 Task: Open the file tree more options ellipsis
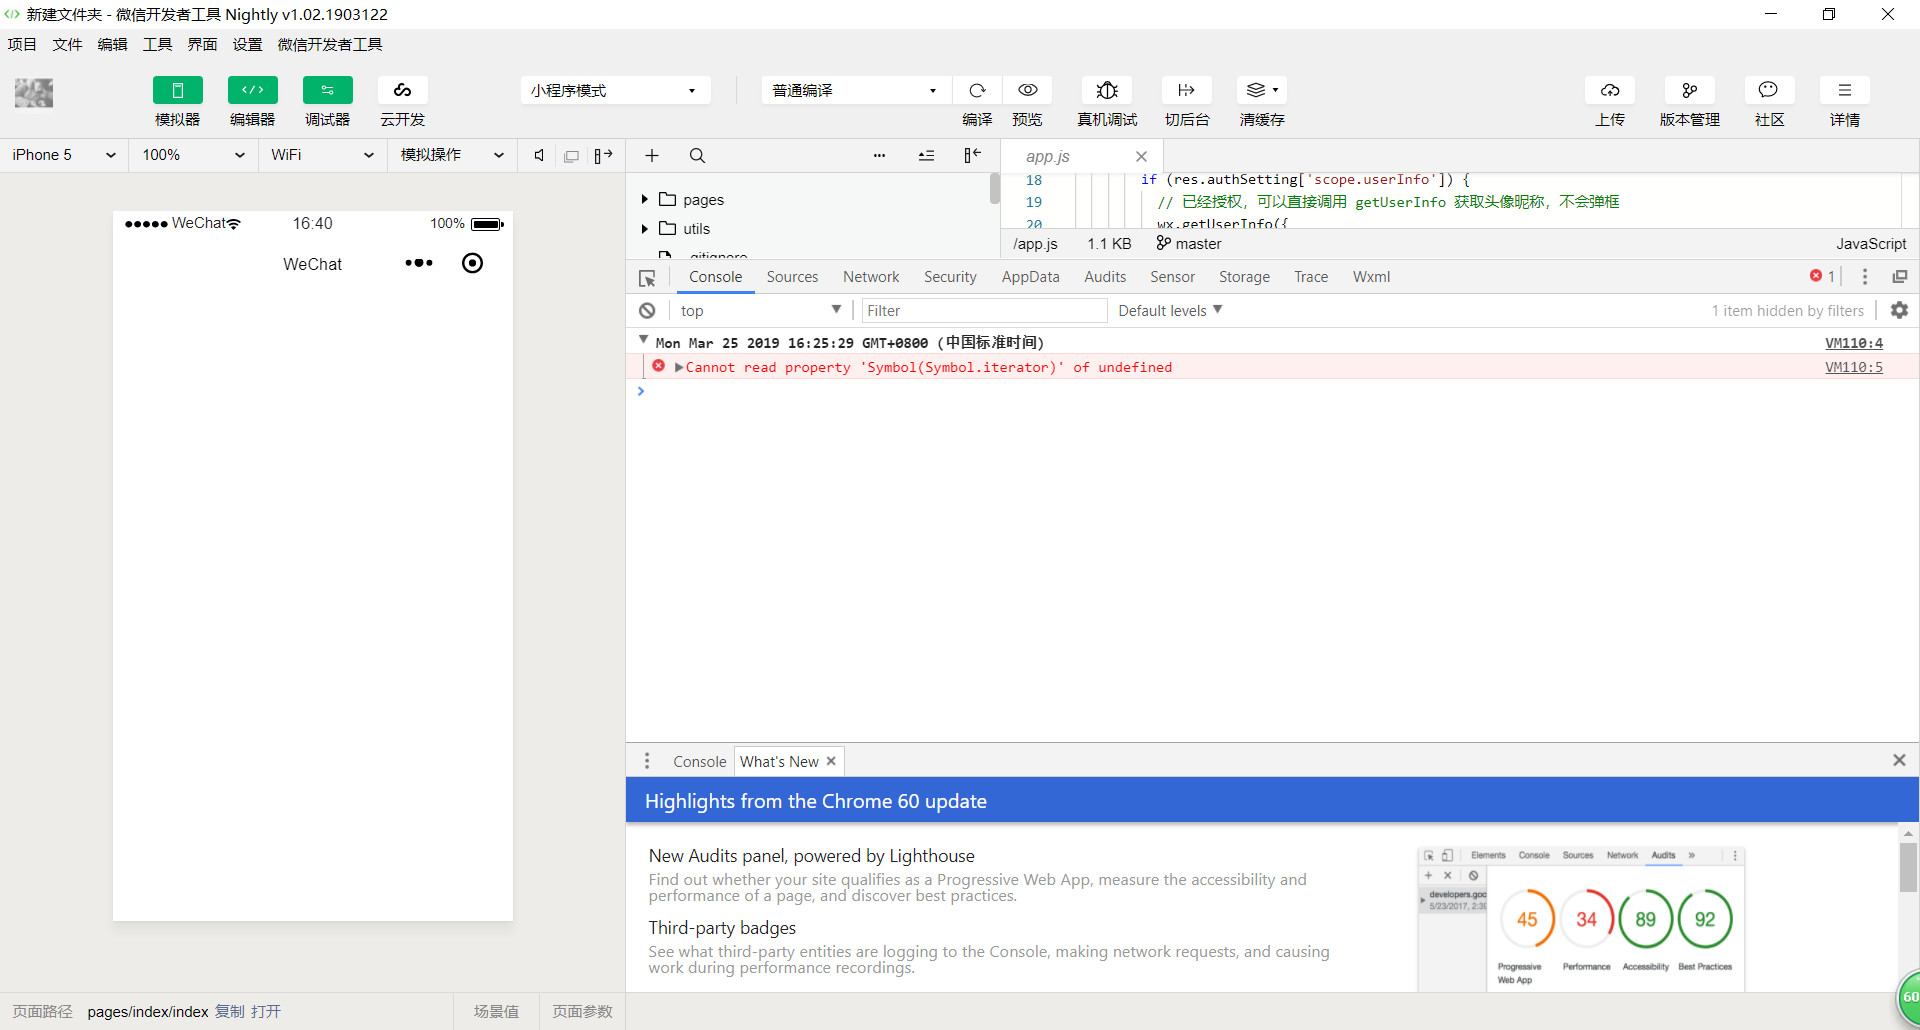pyautogui.click(x=879, y=155)
